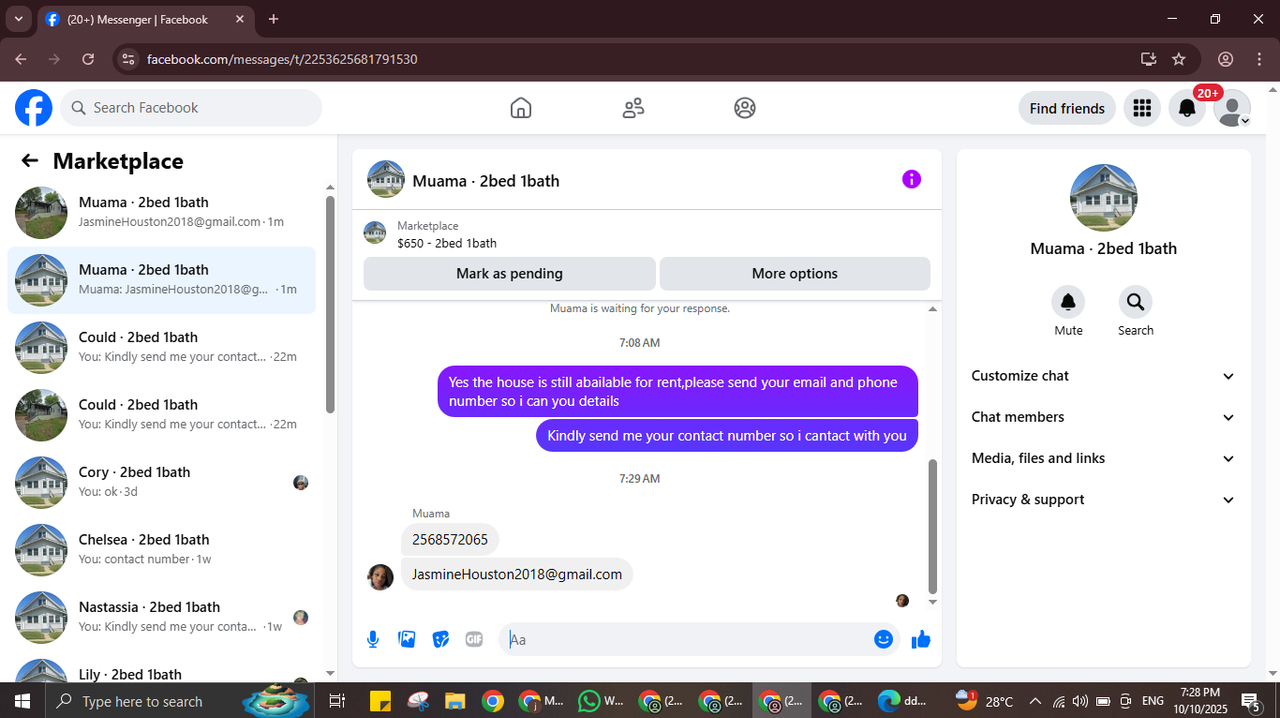Open the install app icon in address bar
Viewport: 1280px width, 718px height.
coord(1148,59)
